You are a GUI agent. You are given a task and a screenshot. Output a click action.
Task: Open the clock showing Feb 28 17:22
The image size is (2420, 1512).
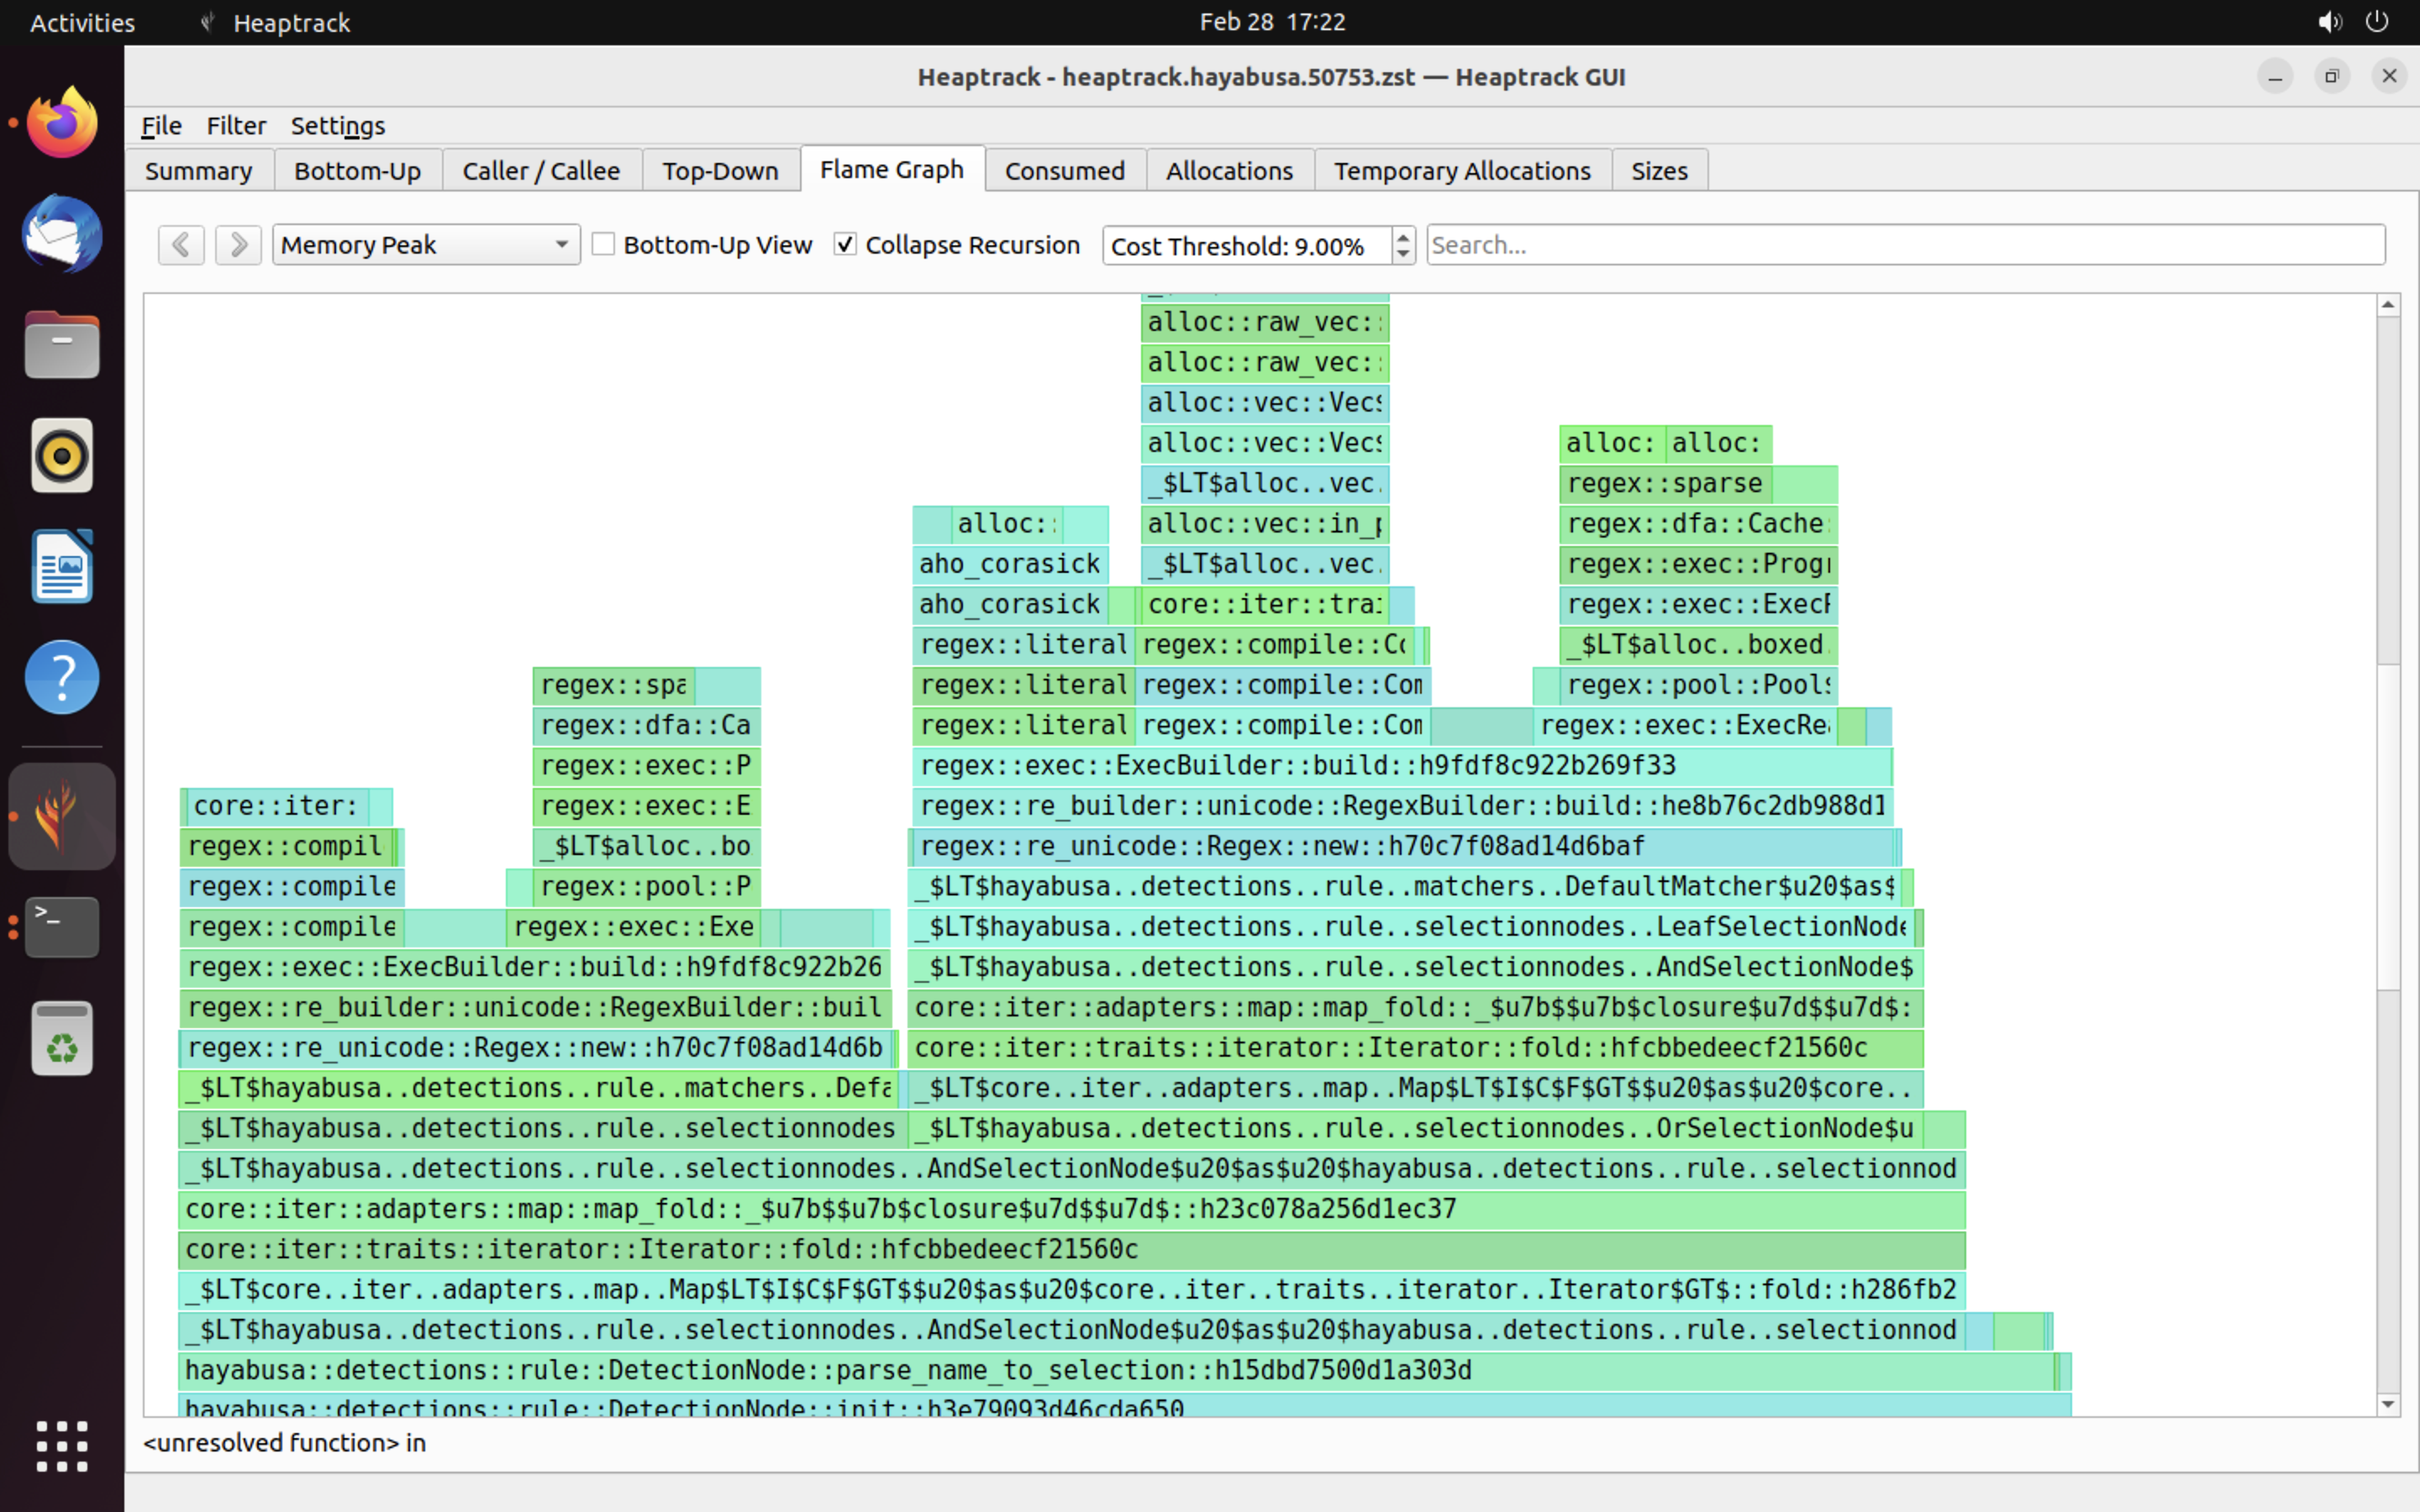click(x=1272, y=22)
